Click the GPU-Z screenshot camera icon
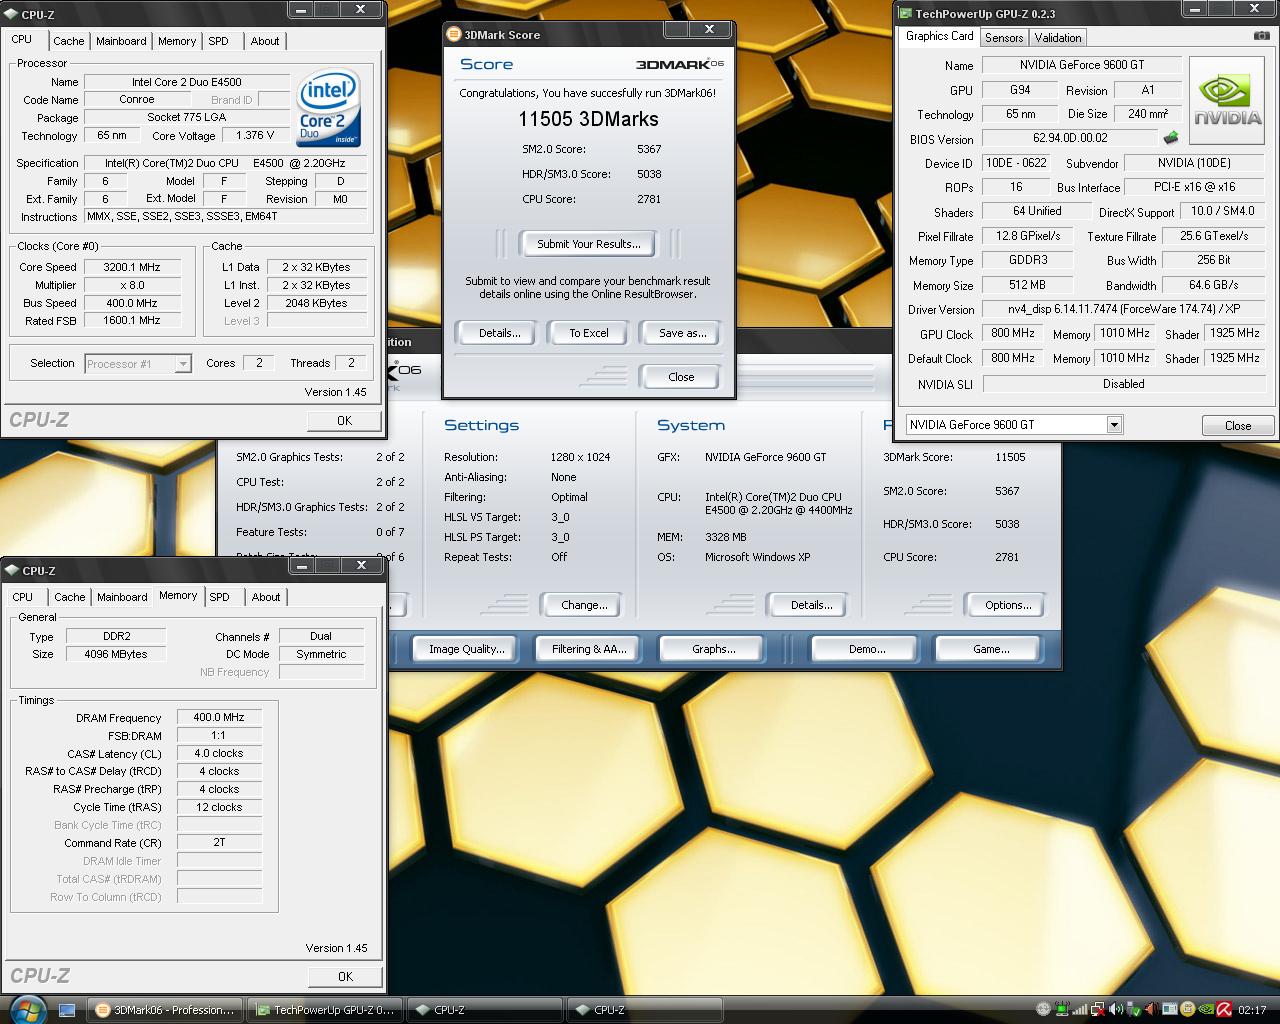This screenshot has width=1280, height=1024. [x=1261, y=36]
